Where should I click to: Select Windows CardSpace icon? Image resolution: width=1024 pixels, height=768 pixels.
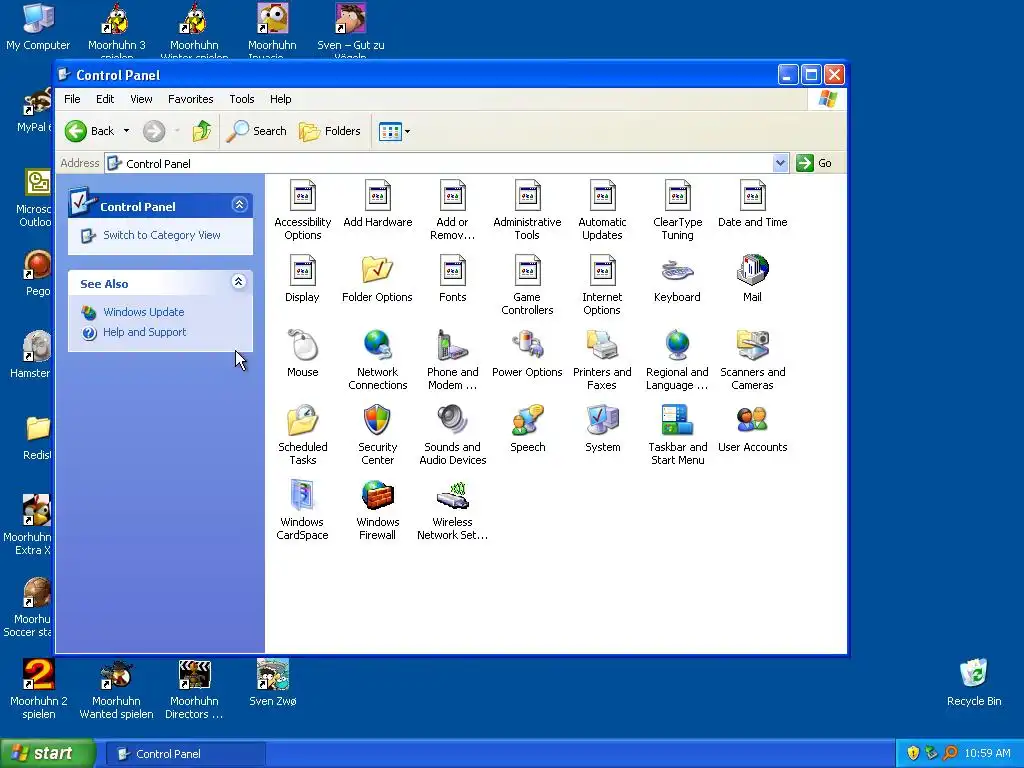point(302,496)
